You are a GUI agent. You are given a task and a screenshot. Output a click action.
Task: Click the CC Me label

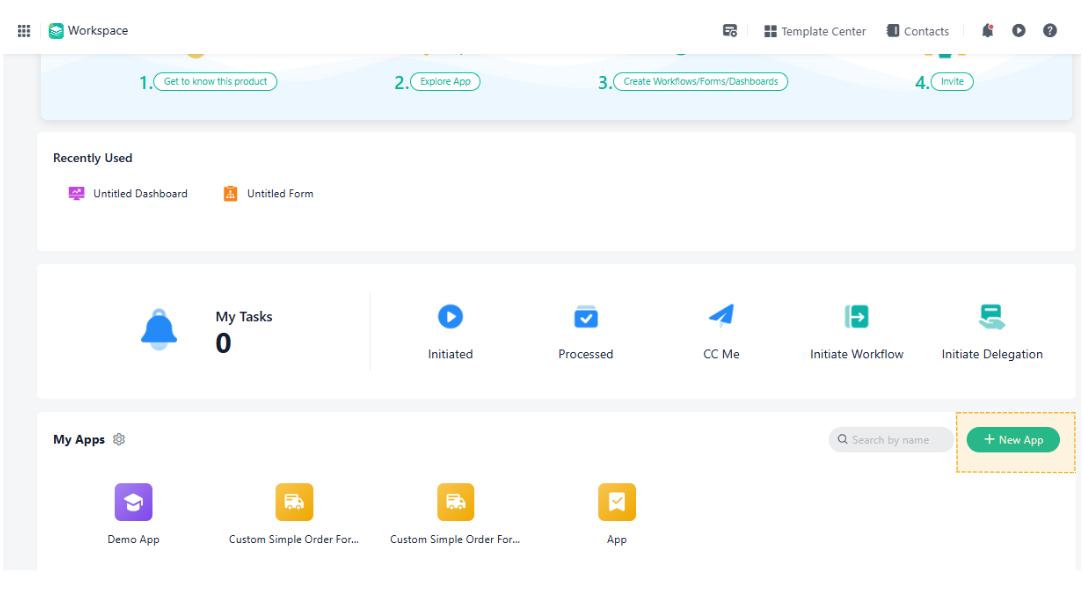[x=721, y=354]
